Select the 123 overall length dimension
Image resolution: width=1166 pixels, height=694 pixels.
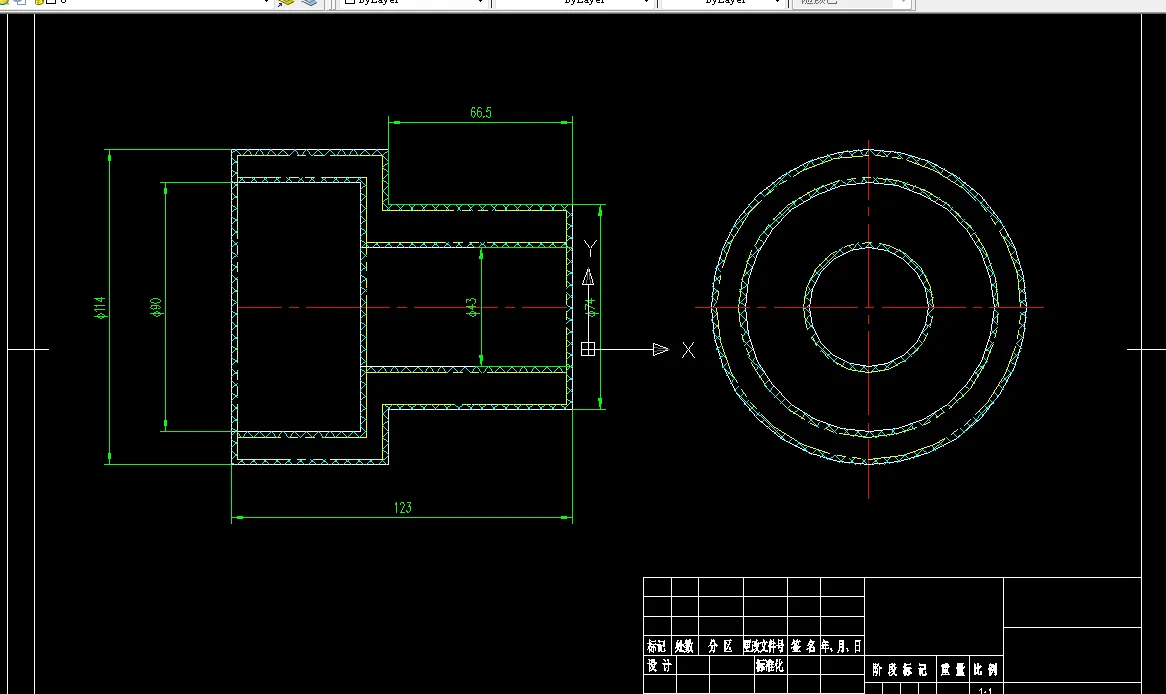tap(402, 507)
